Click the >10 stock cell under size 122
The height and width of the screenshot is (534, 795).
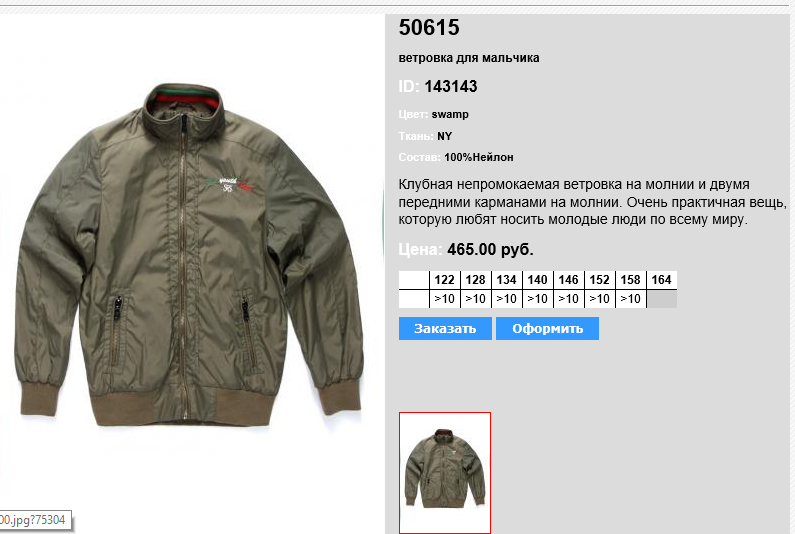click(x=445, y=299)
